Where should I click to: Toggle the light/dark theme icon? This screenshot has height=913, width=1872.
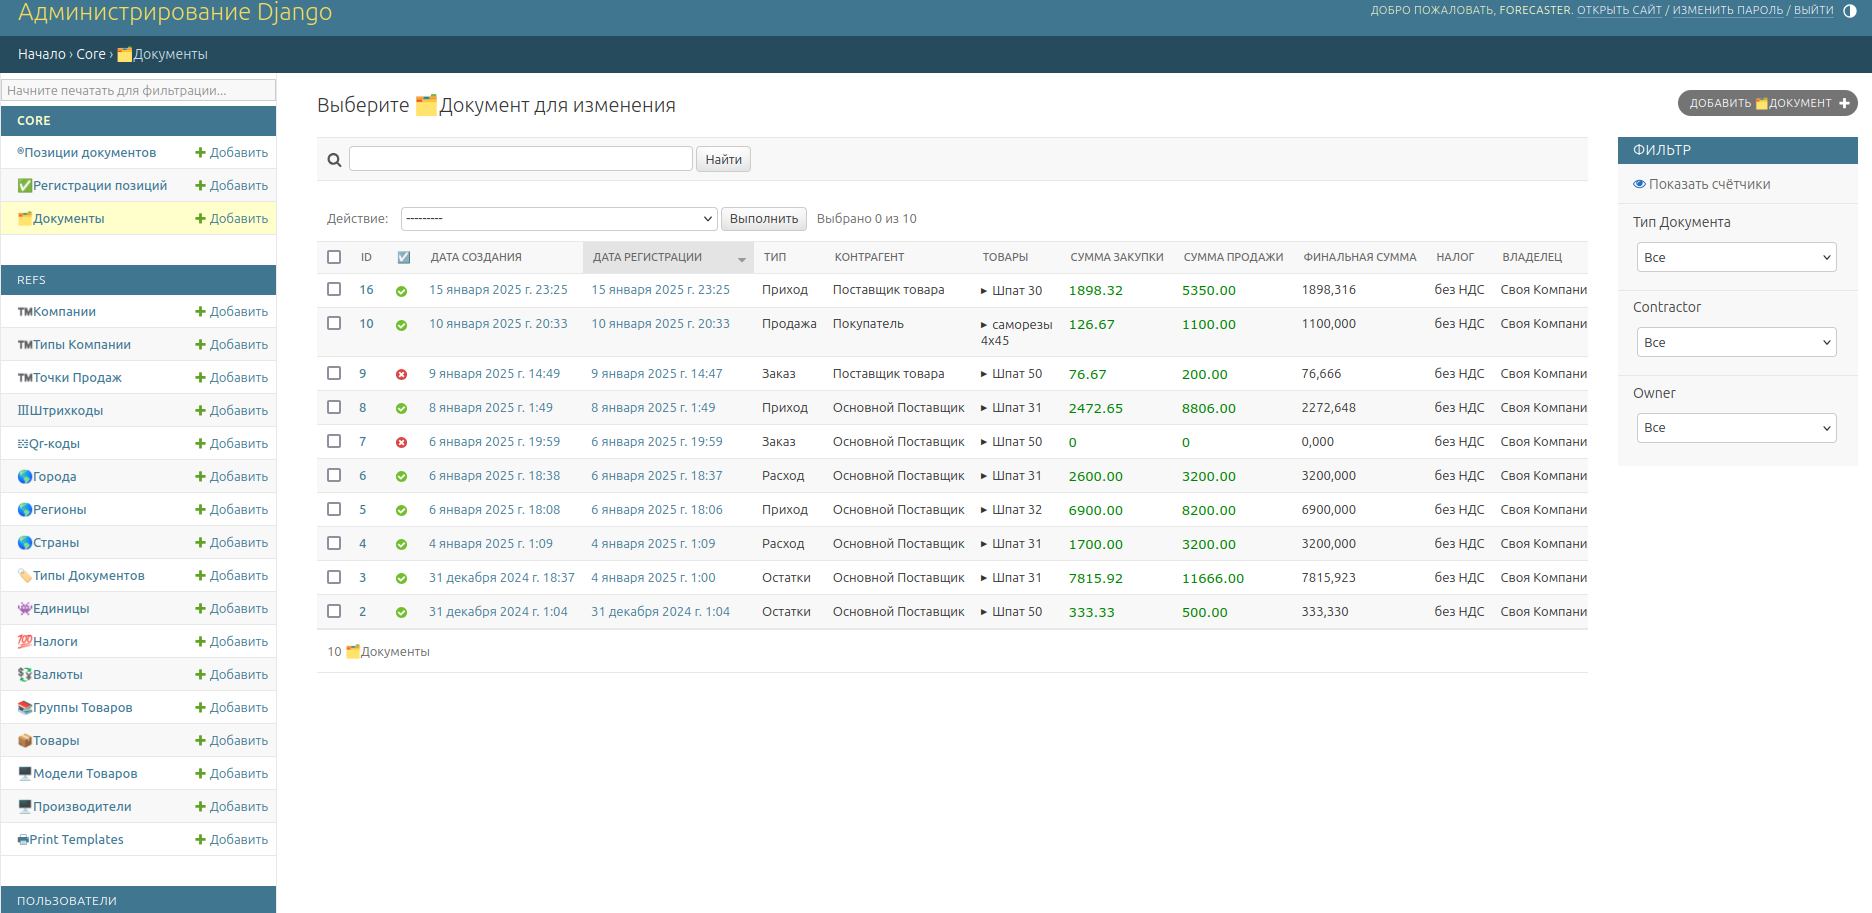(1849, 11)
